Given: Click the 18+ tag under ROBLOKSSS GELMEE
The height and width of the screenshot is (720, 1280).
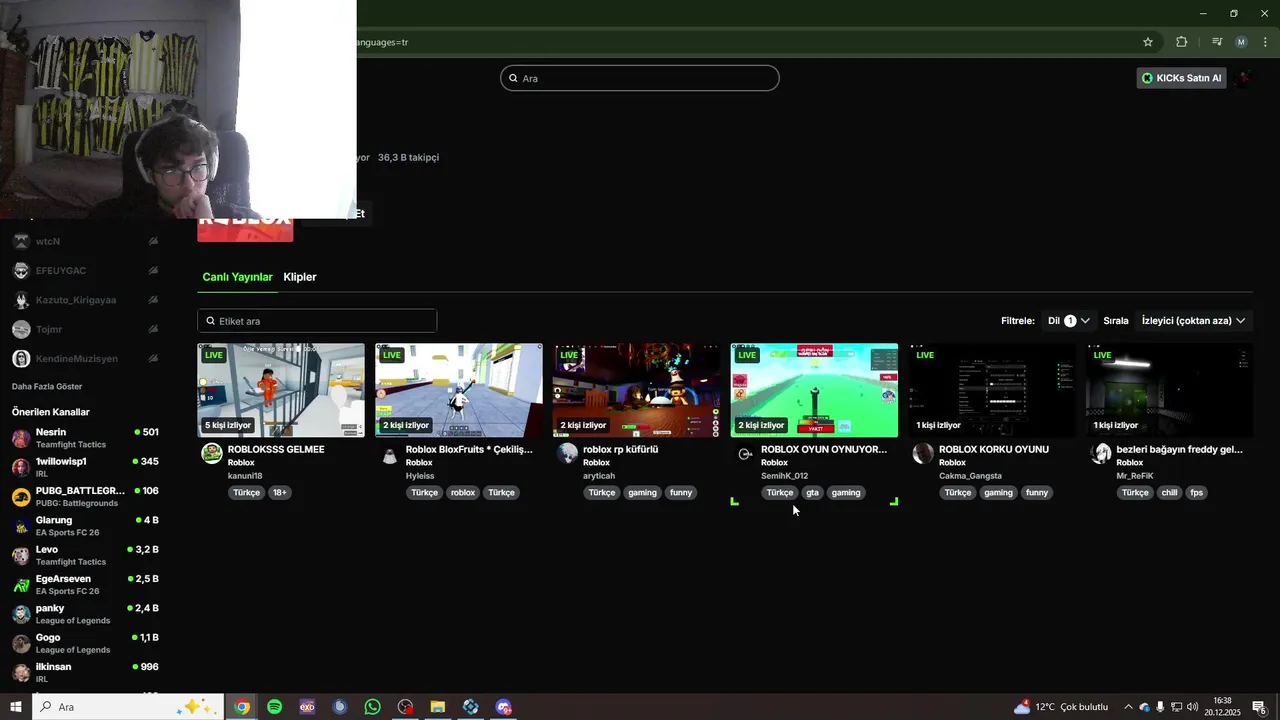Looking at the screenshot, I should pyautogui.click(x=280, y=493).
